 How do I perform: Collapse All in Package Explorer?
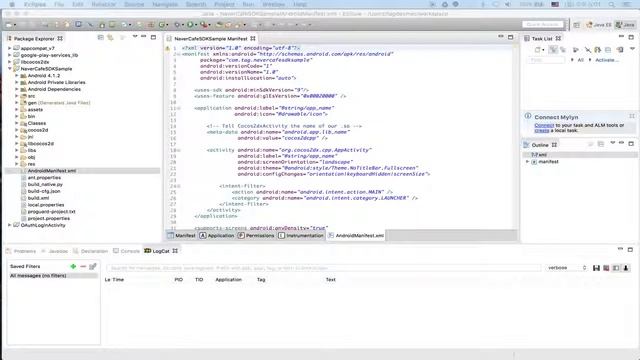[x=100, y=38]
